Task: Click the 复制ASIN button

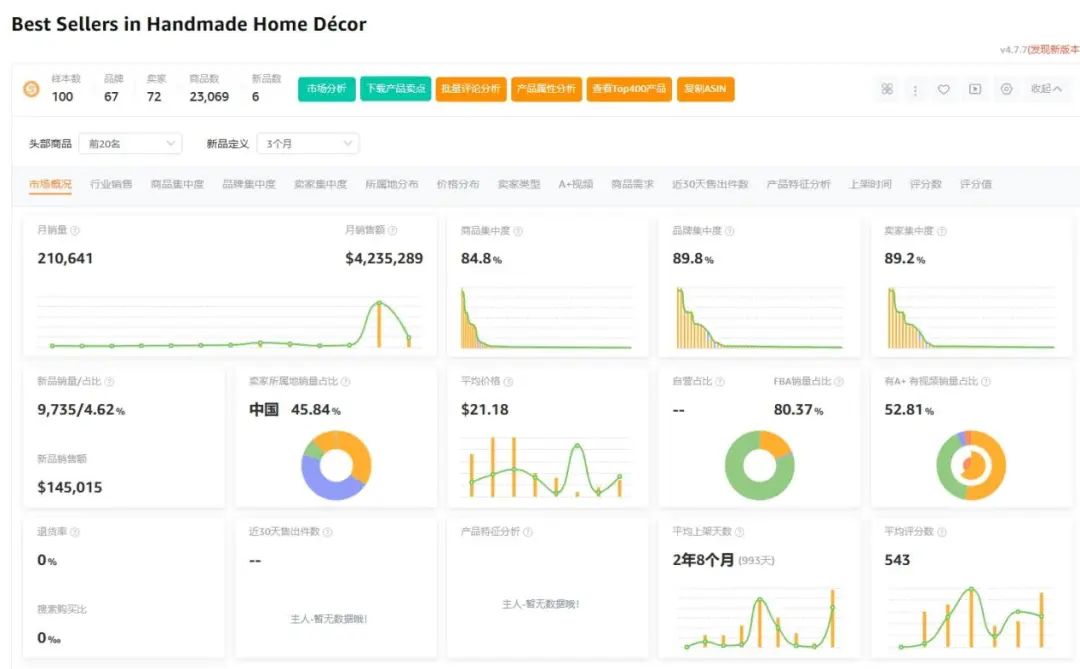Action: (705, 89)
